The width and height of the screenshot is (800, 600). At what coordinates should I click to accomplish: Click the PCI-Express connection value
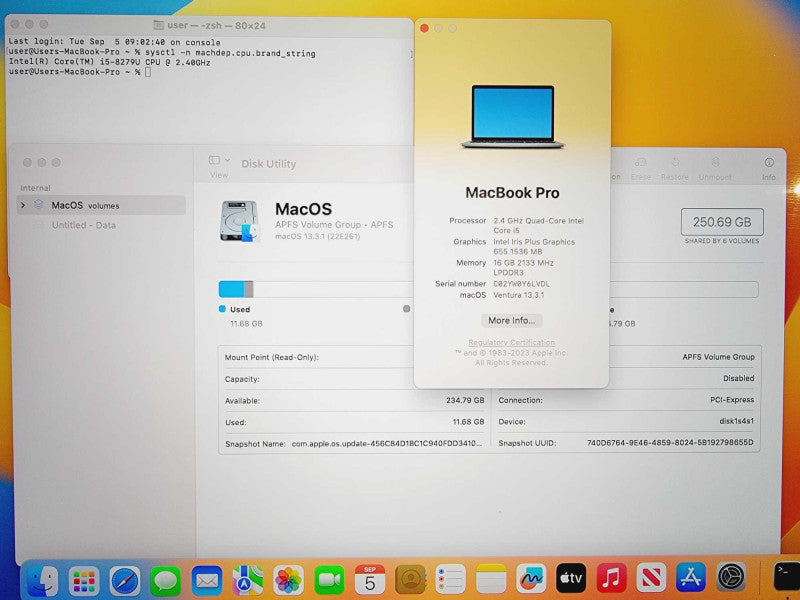click(x=732, y=399)
